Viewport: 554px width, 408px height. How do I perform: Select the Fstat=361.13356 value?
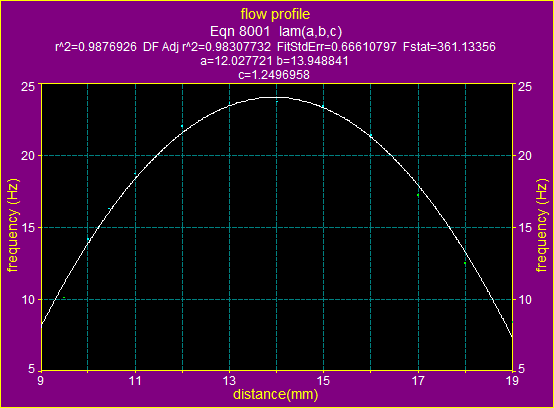(449, 47)
